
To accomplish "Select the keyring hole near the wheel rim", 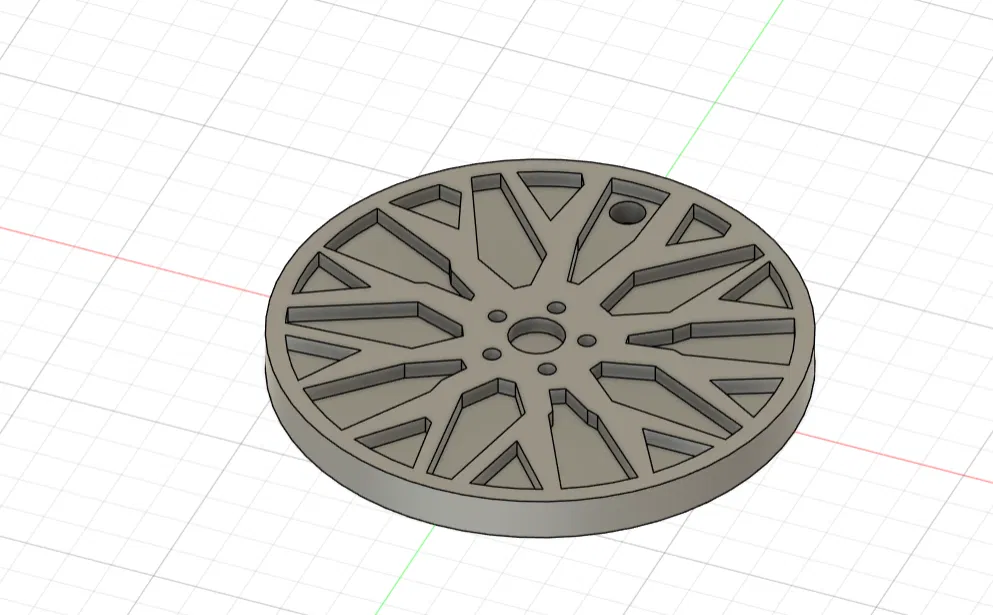I will click(x=628, y=213).
